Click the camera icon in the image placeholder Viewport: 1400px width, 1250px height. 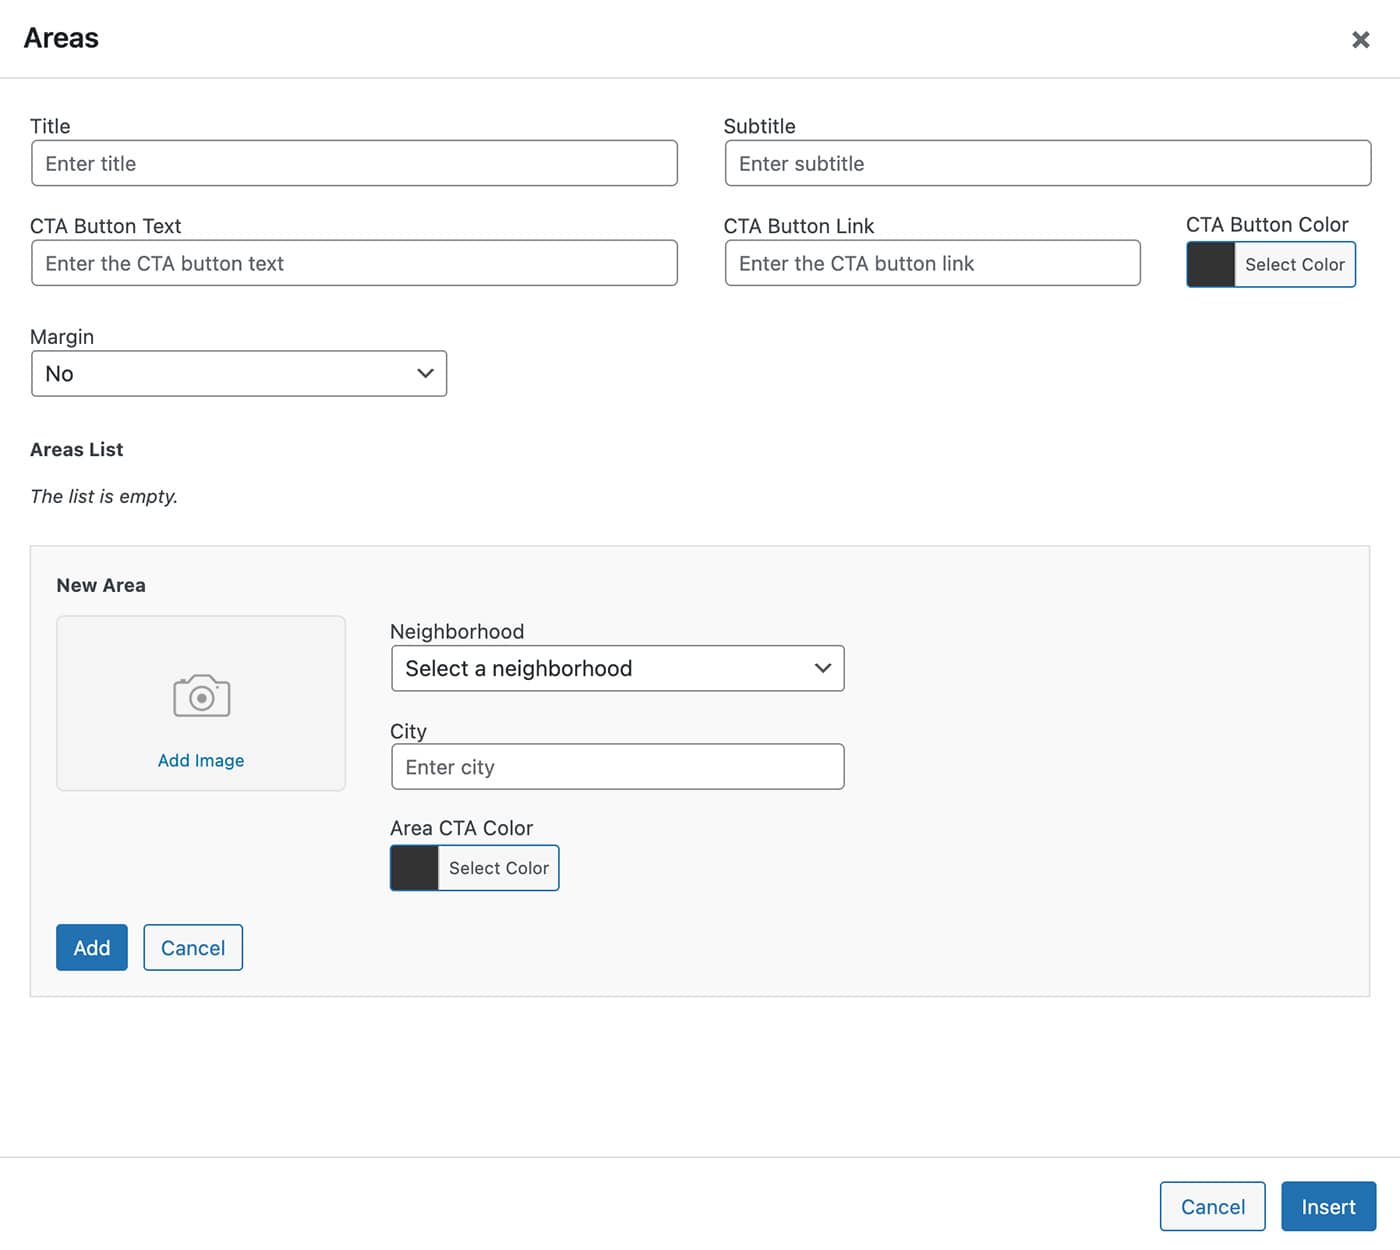coord(201,696)
